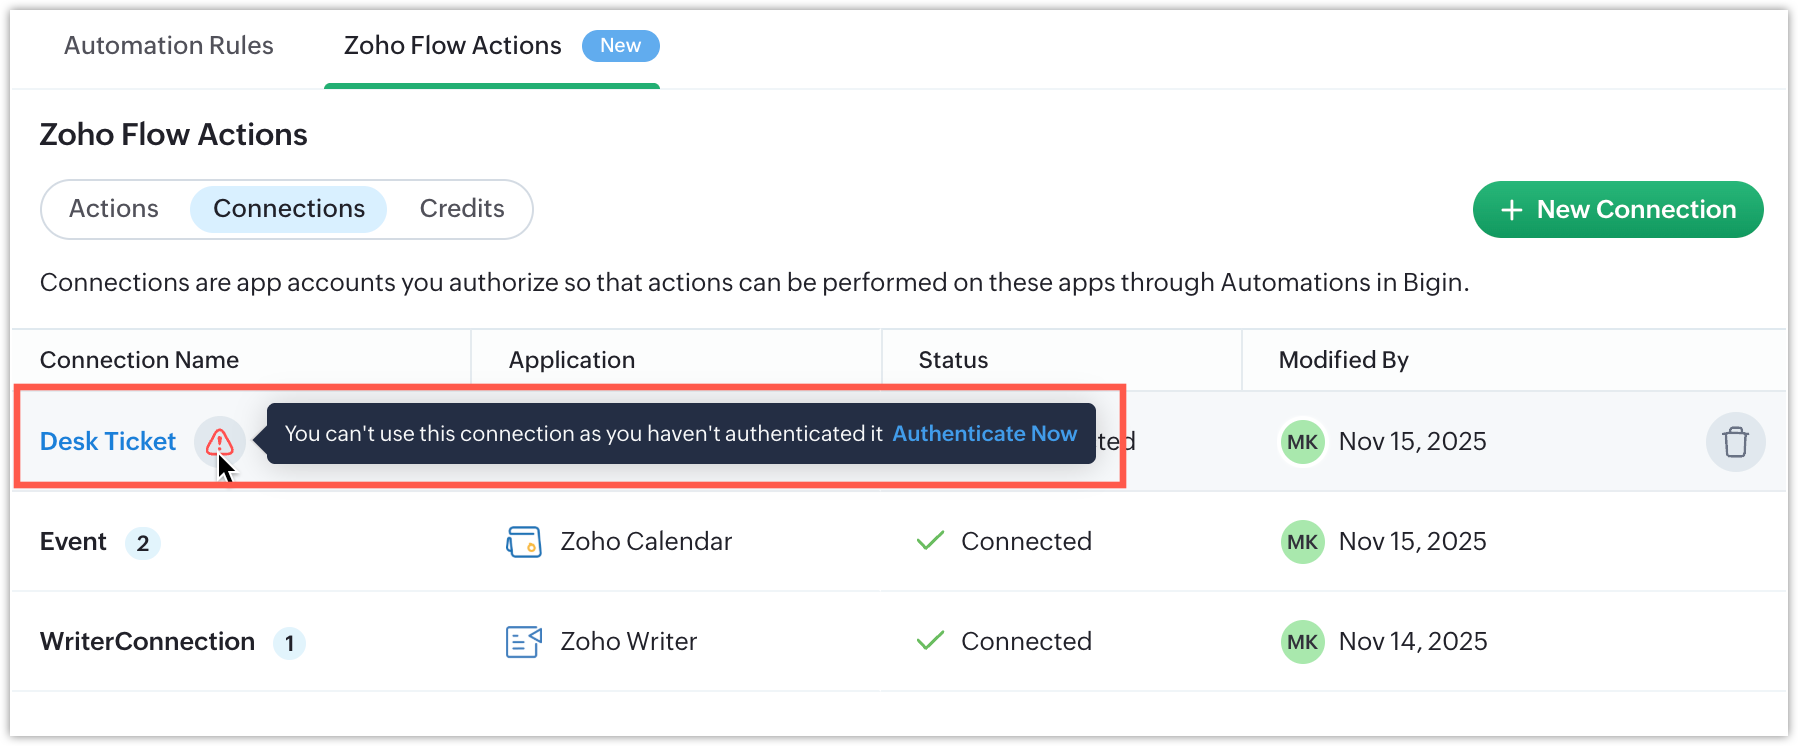Image resolution: width=1798 pixels, height=746 pixels.
Task: Switch to the Credits section
Action: (x=462, y=209)
